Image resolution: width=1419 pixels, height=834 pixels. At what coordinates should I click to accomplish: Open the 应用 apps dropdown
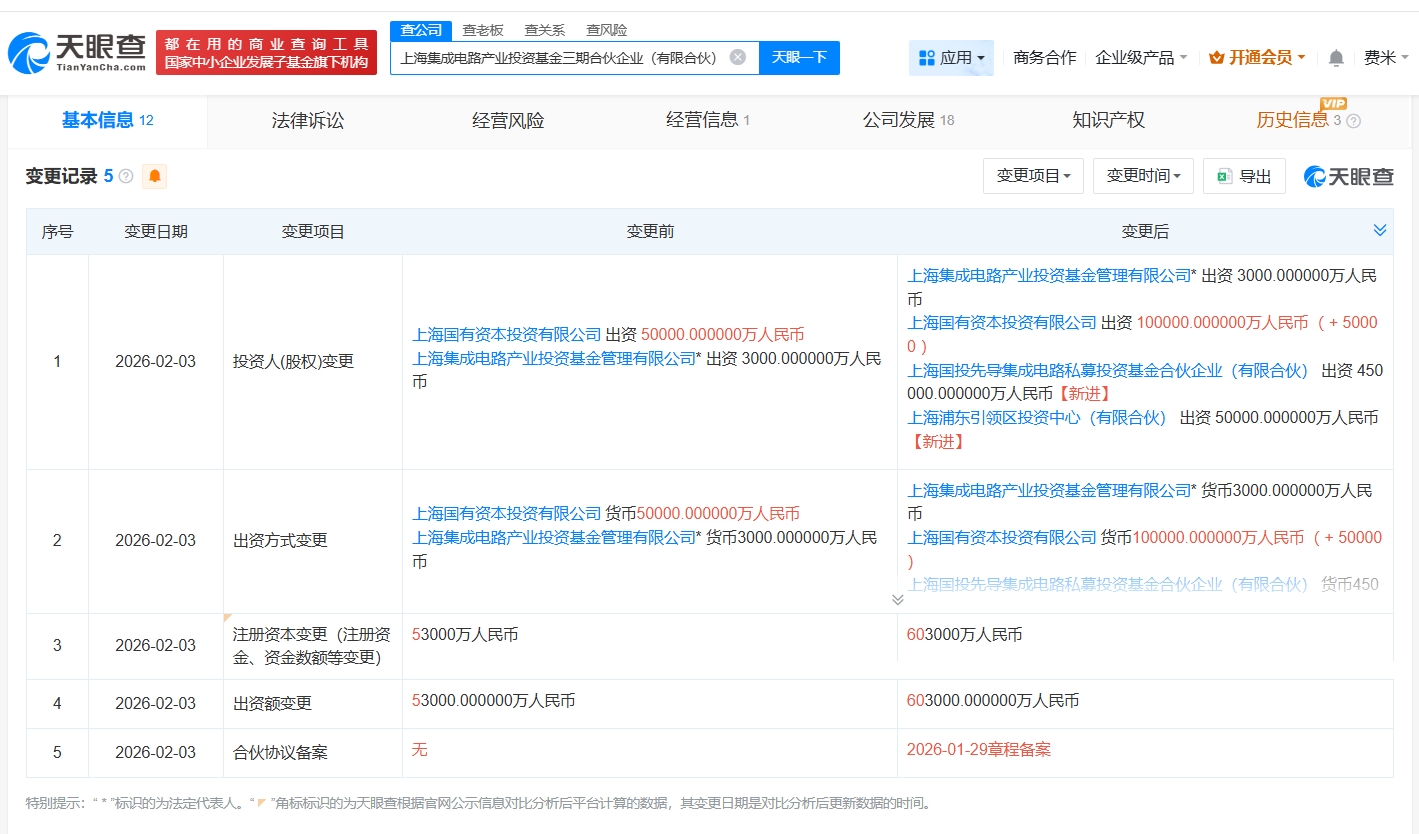951,58
